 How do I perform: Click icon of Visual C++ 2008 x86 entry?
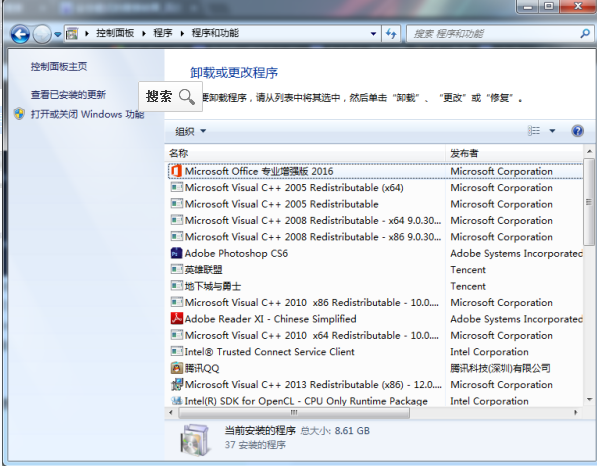pyautogui.click(x=177, y=236)
